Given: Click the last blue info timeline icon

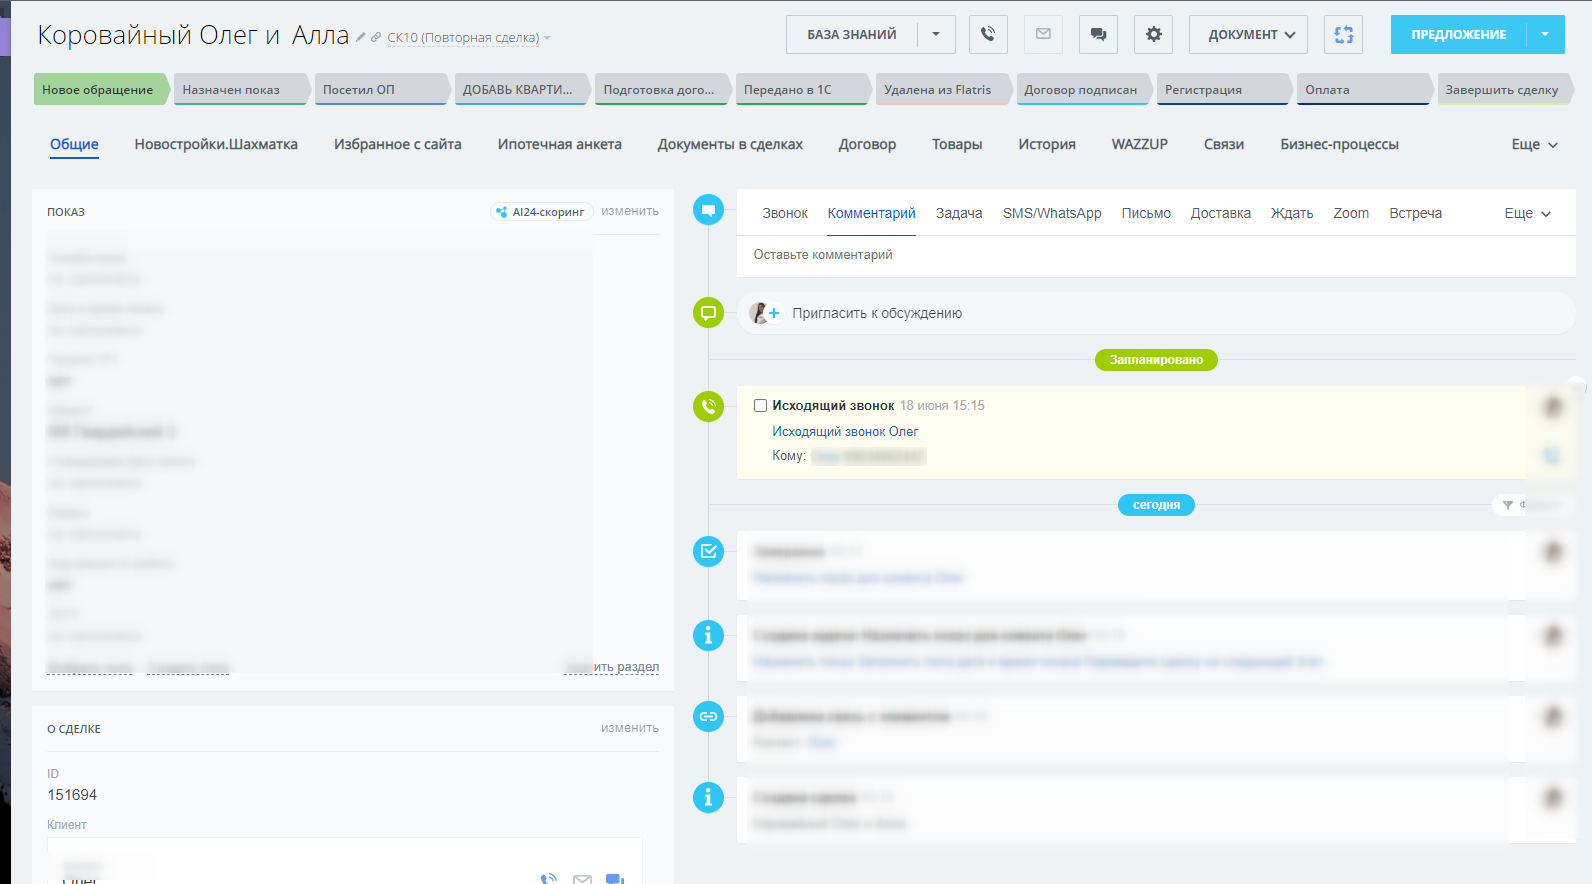Looking at the screenshot, I should click(x=708, y=797).
